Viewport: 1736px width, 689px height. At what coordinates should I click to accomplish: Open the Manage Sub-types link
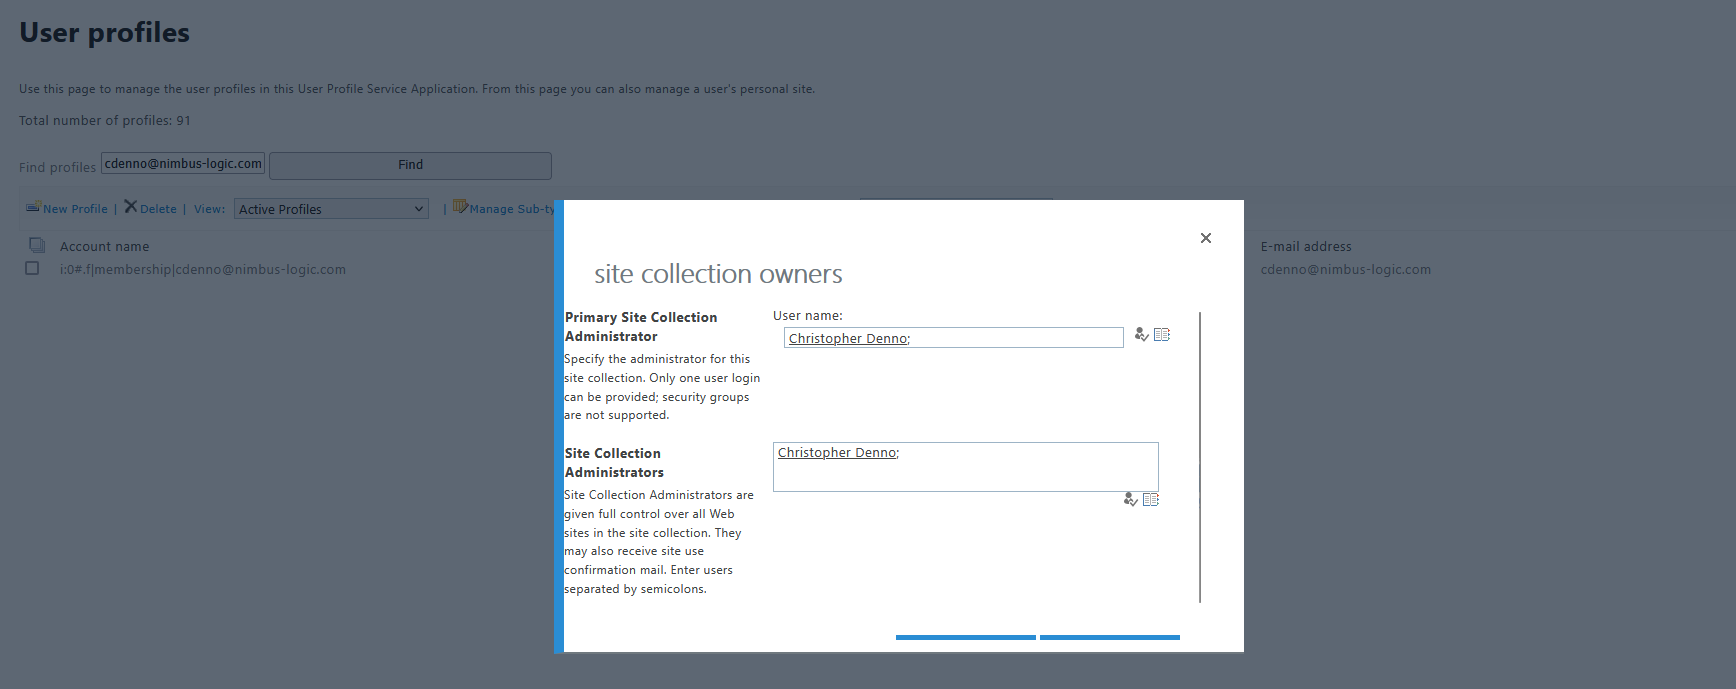pos(512,209)
